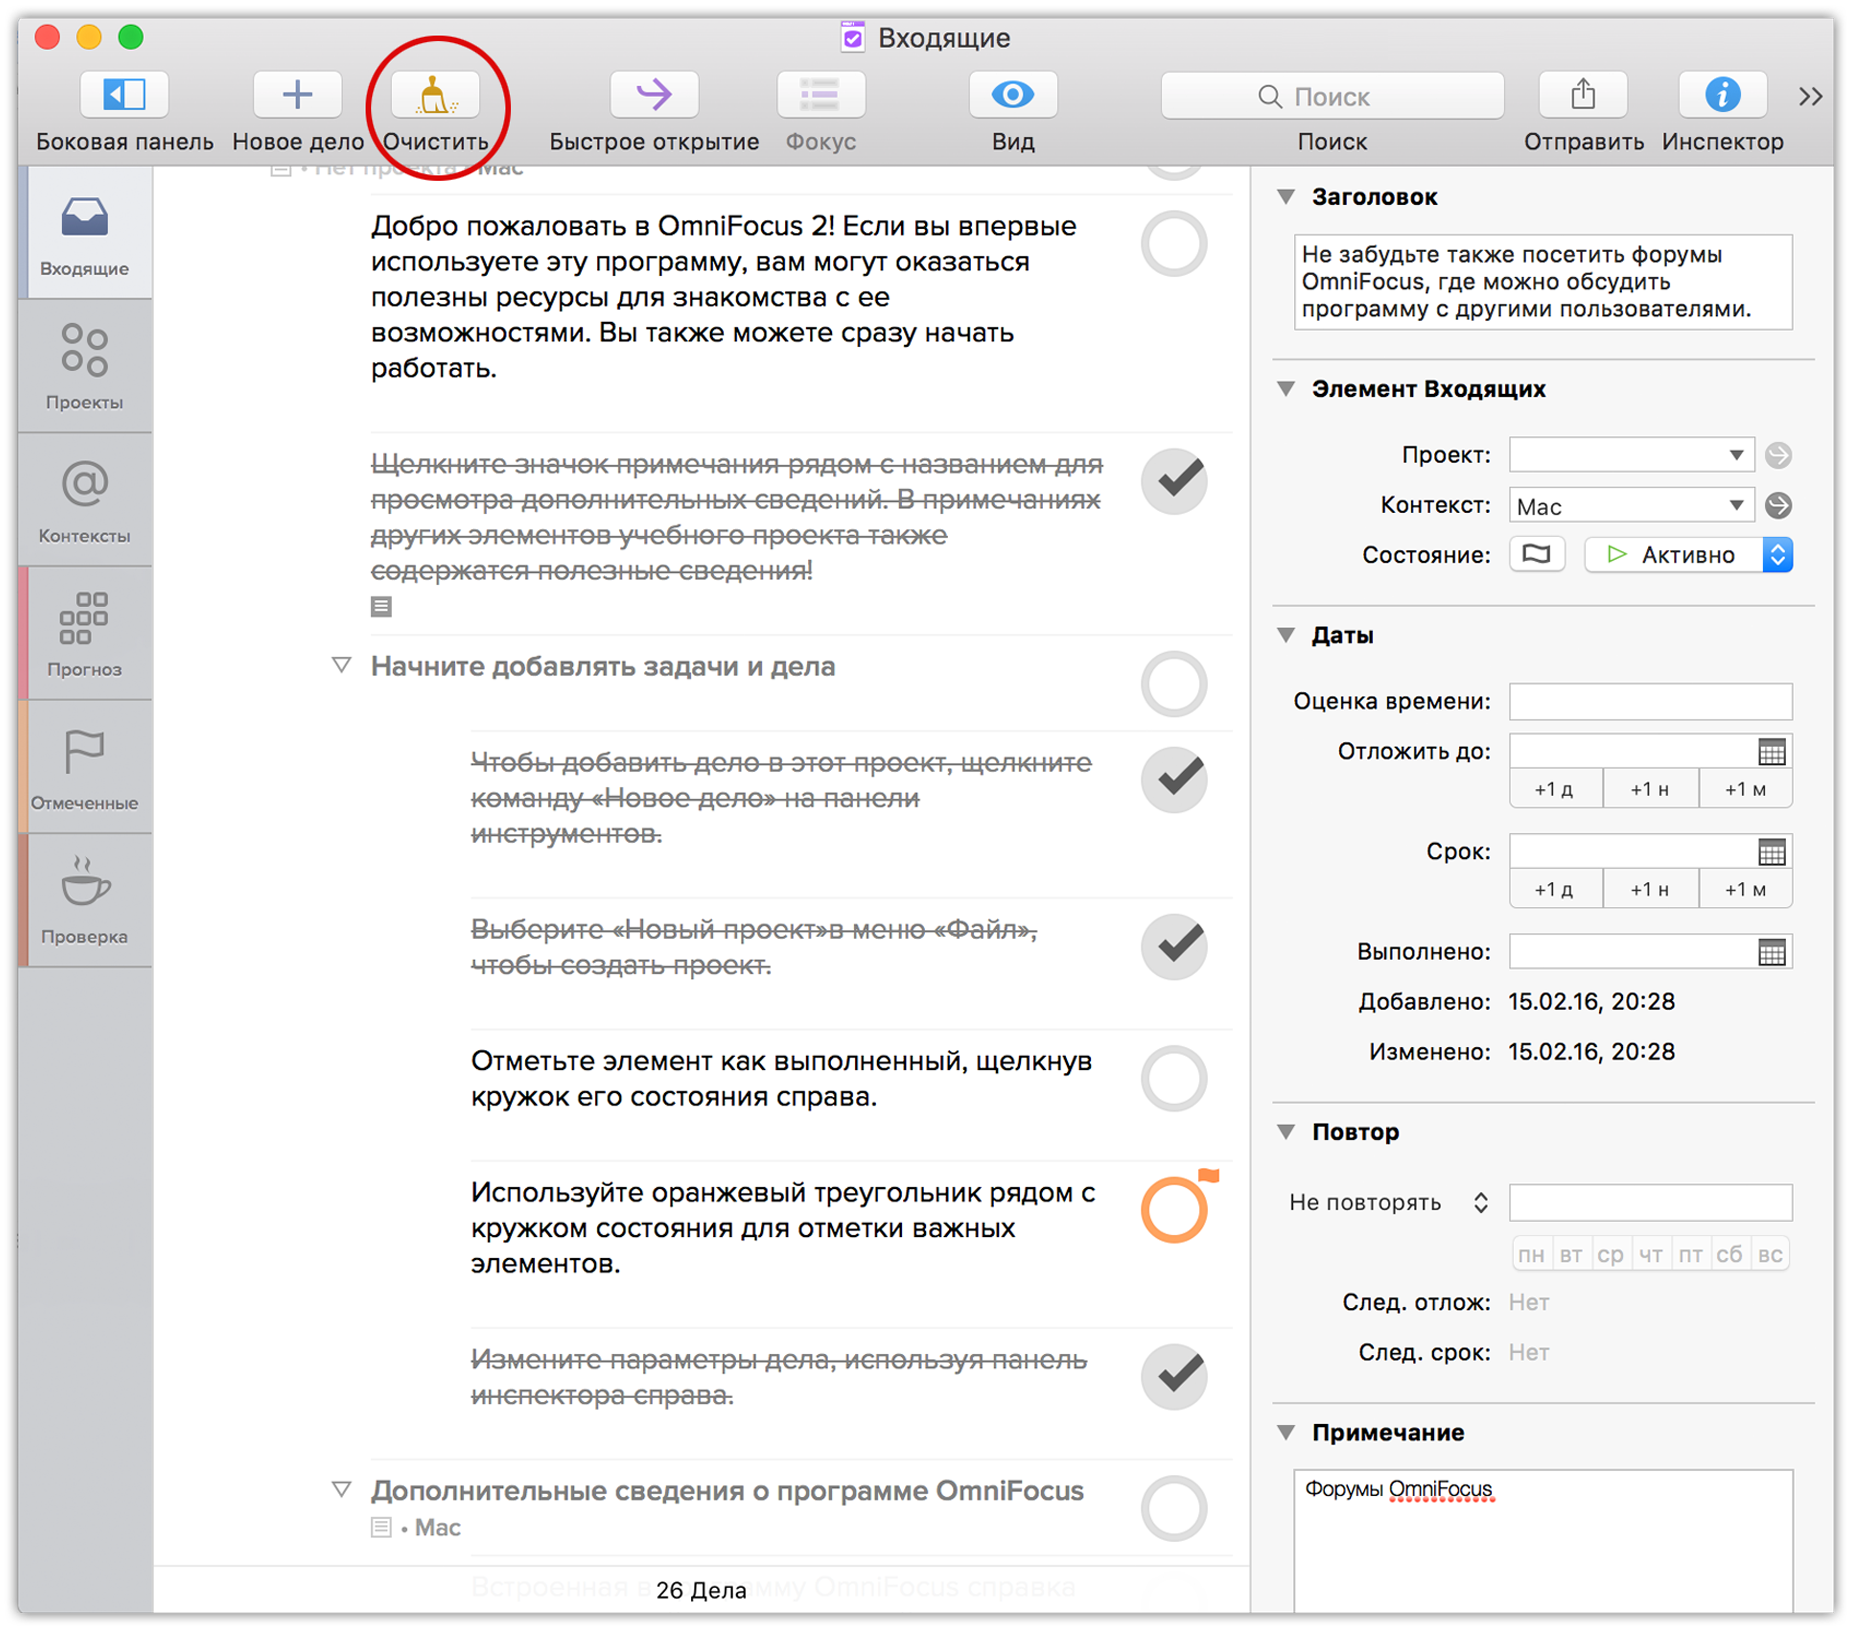Open calendar picker for Выполнено
The image size is (1850, 1630).
pos(1772,952)
